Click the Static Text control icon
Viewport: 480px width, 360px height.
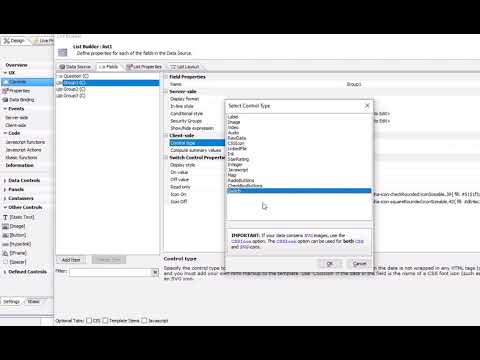[5, 217]
